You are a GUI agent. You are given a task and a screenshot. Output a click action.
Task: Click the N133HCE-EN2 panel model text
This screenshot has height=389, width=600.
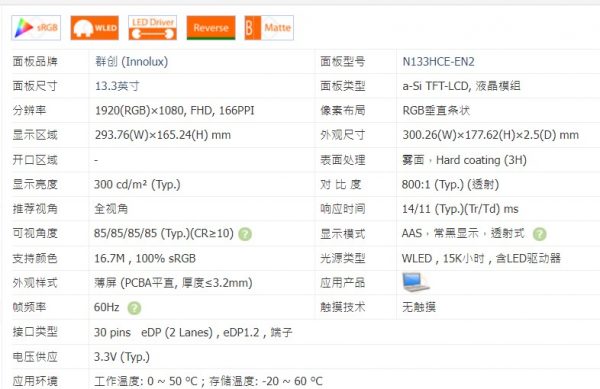(438, 62)
